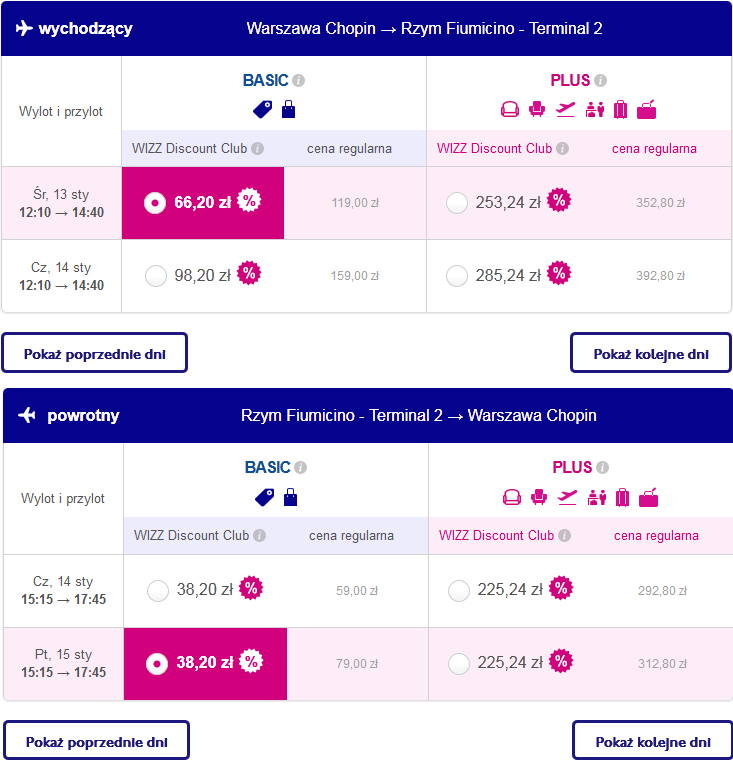This screenshot has width=733, height=760.
Task: Select the 98,20 zł BASIC fare for 14 sty
Action: tap(156, 276)
